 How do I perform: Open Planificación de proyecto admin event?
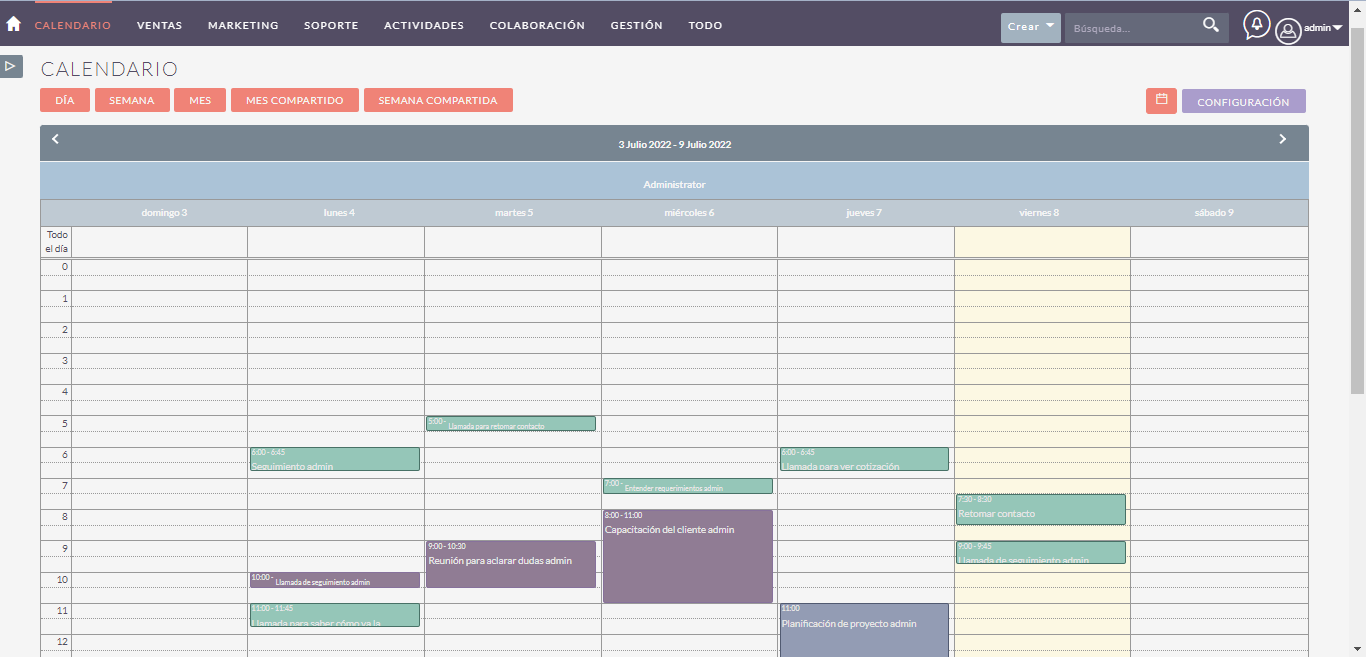(x=863, y=630)
